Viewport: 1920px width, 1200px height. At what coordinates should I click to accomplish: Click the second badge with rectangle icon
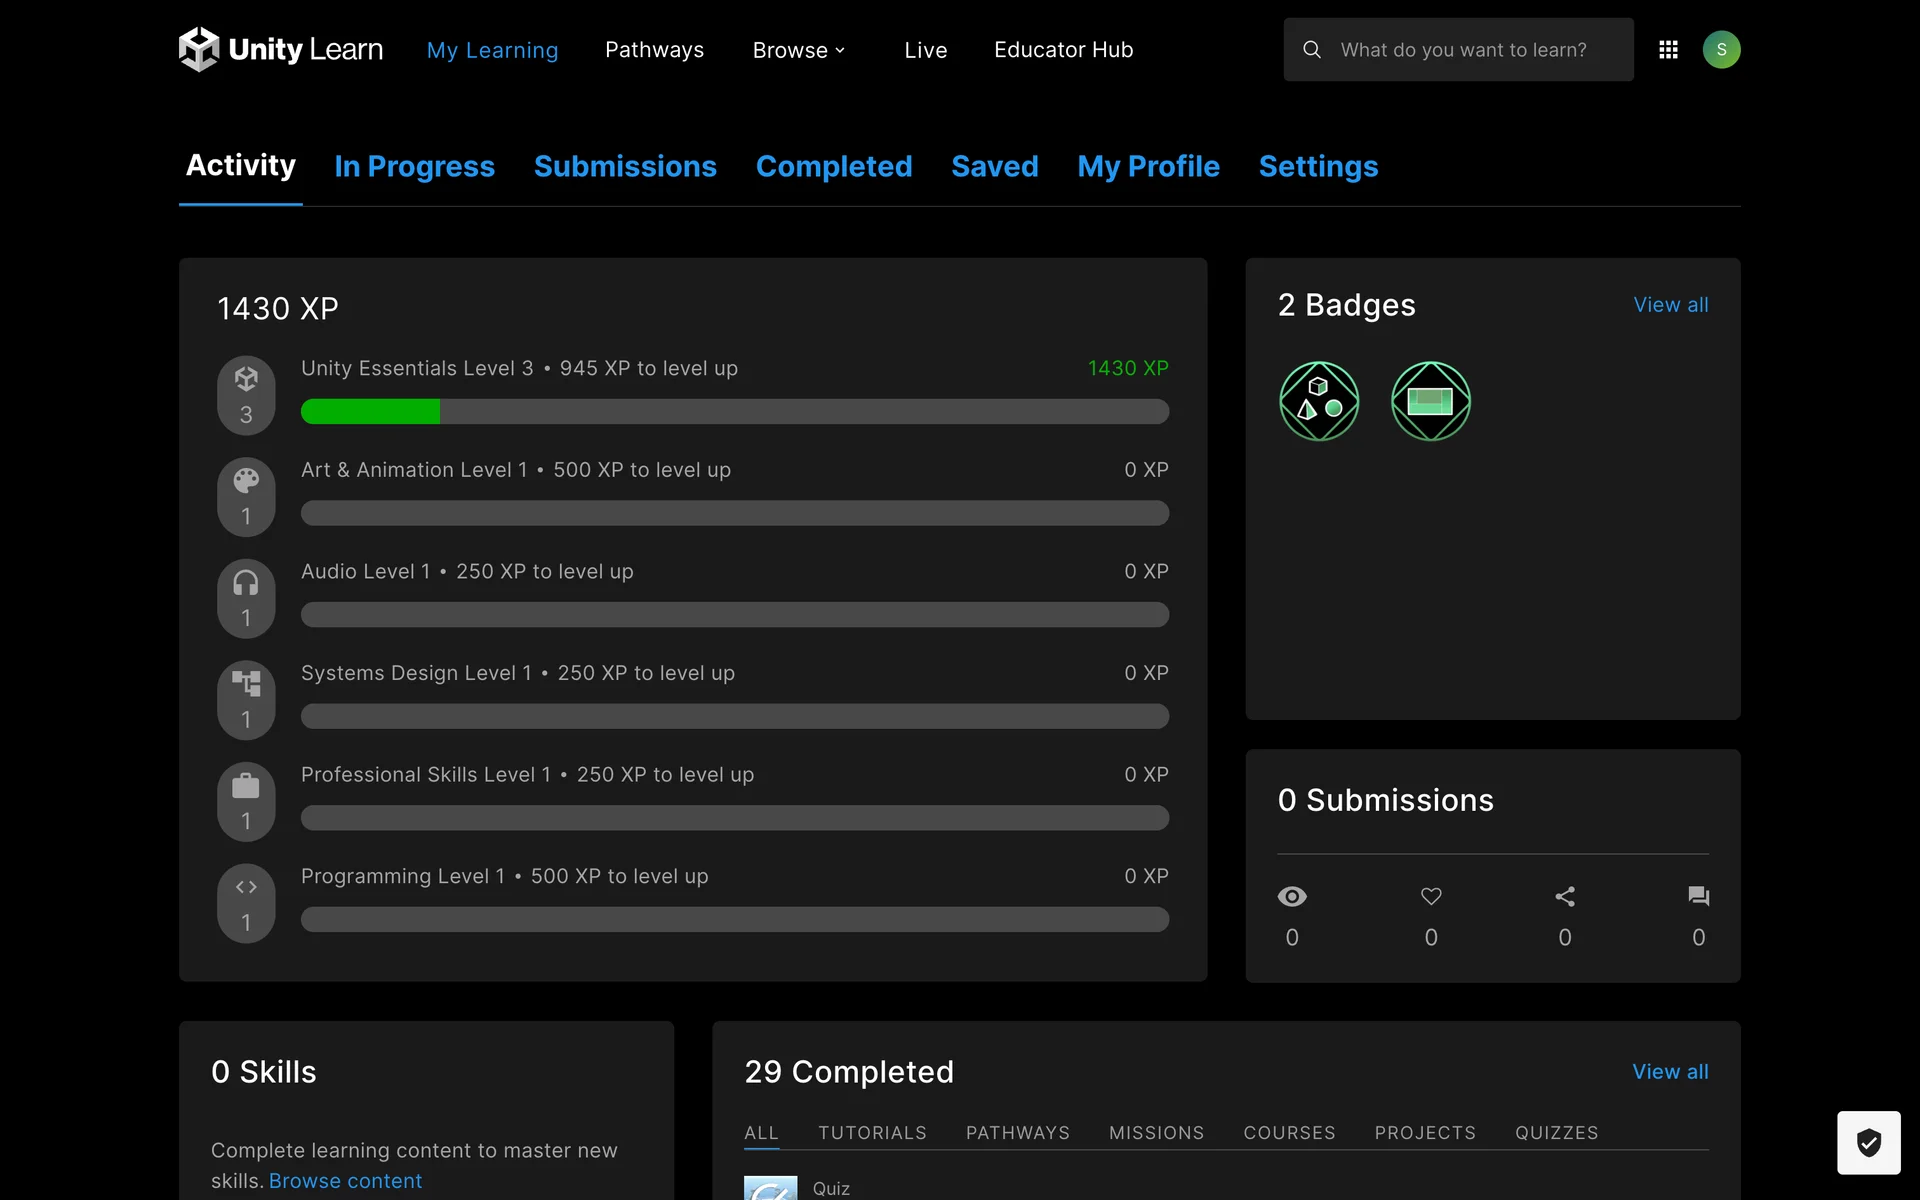pos(1430,401)
